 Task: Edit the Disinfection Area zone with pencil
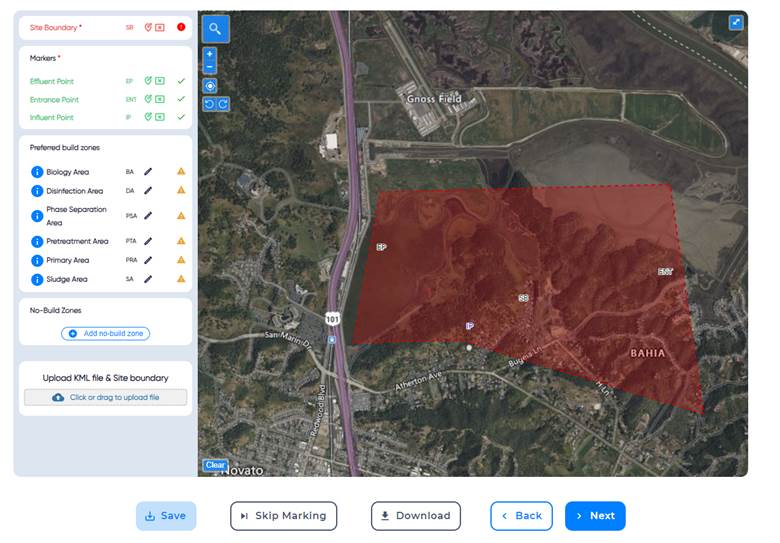(x=148, y=190)
